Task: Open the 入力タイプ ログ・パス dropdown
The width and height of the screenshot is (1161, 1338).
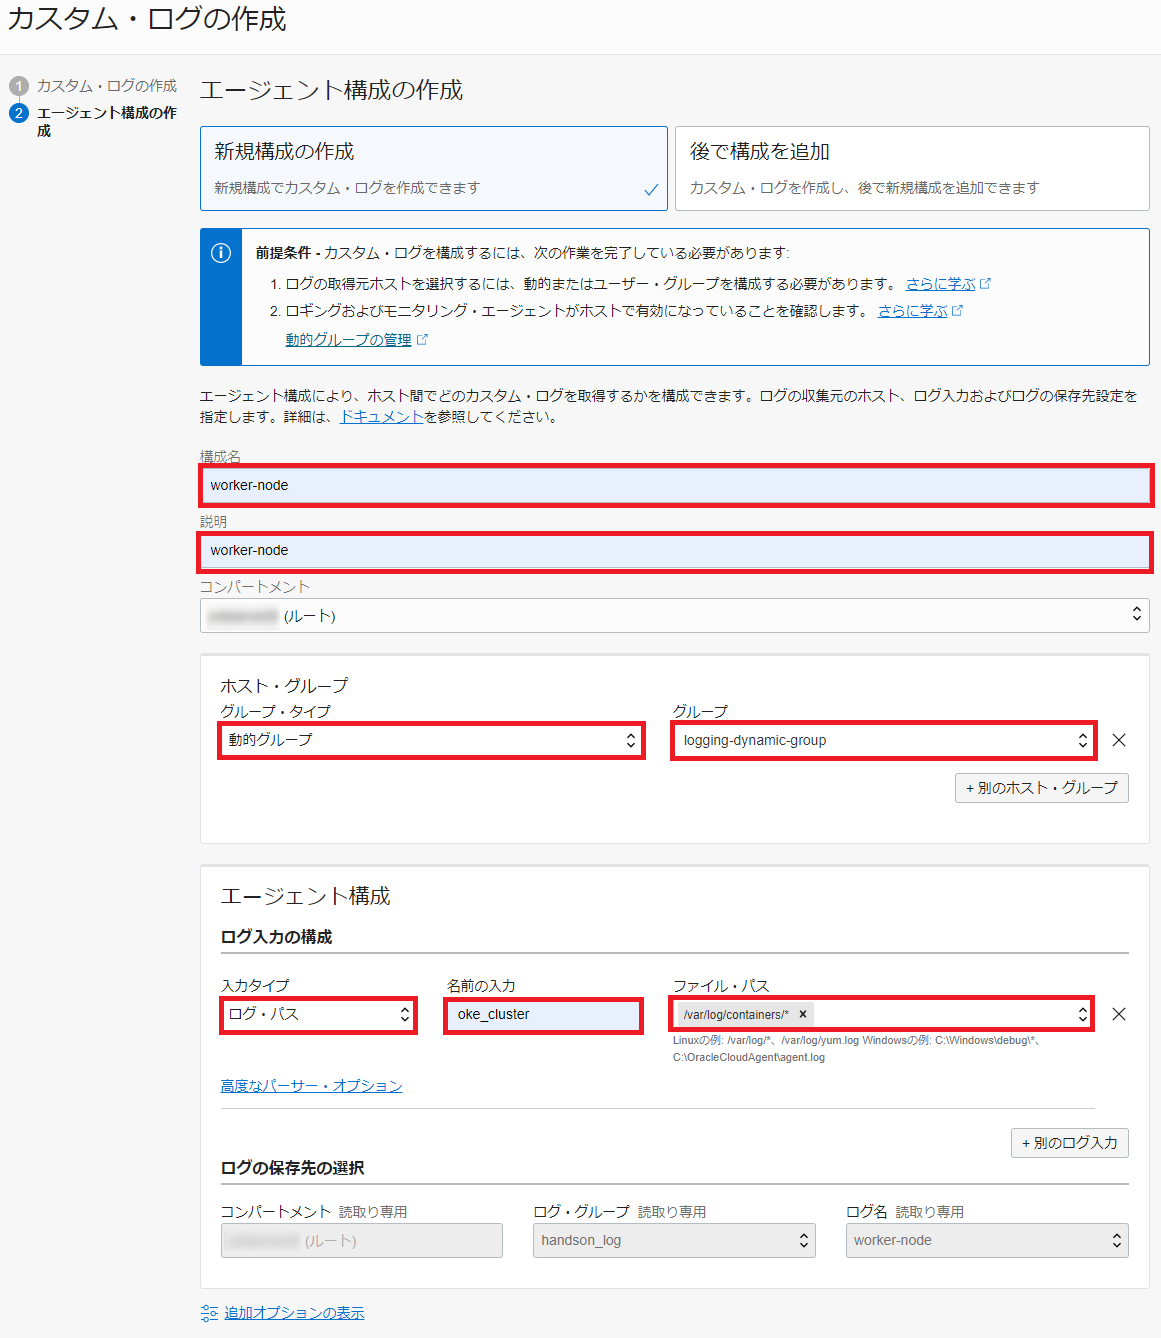Action: tap(318, 1014)
